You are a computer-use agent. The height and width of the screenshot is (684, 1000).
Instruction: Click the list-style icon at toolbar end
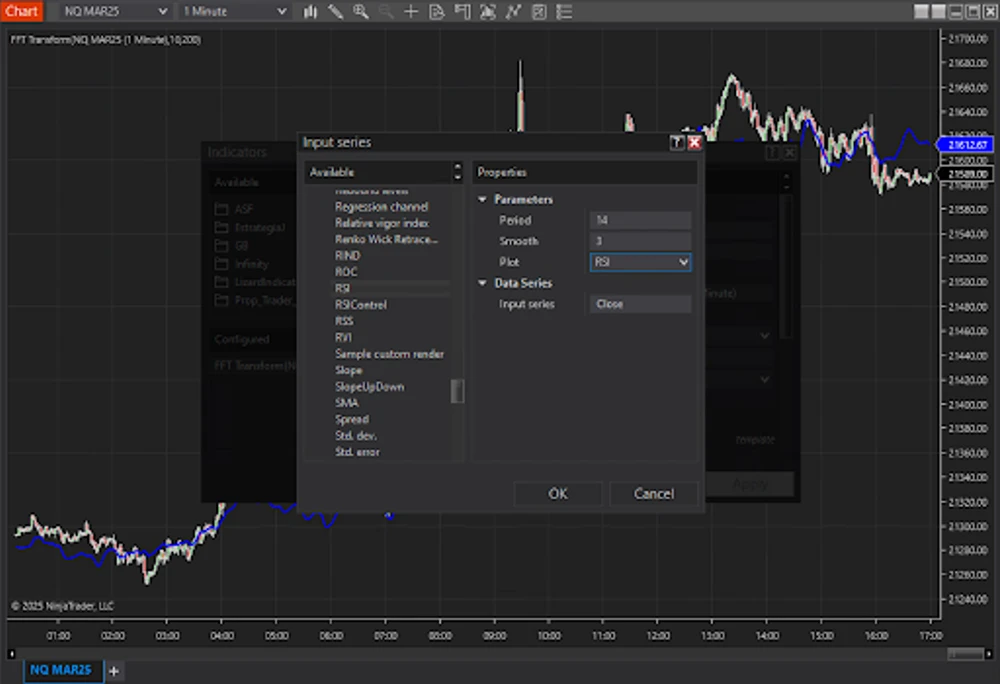tap(564, 11)
